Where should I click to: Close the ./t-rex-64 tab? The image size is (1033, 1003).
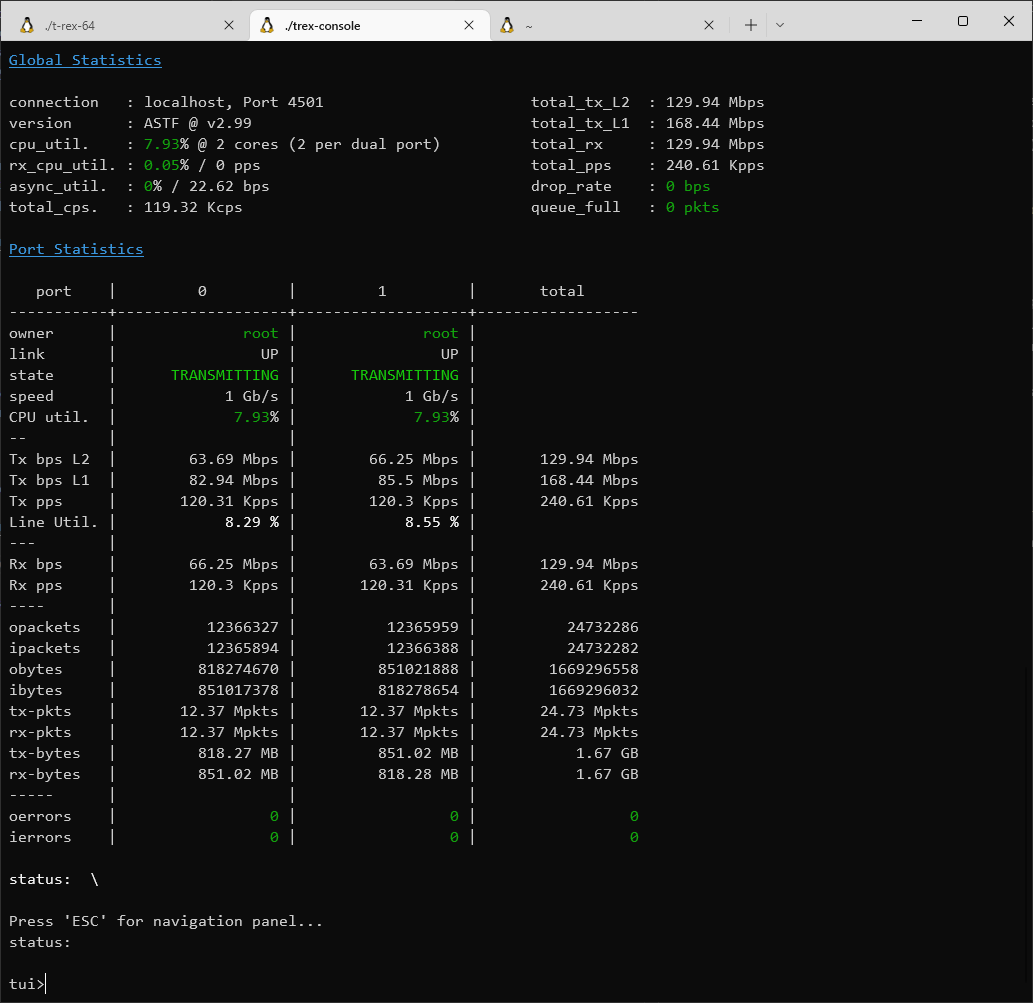tap(229, 26)
